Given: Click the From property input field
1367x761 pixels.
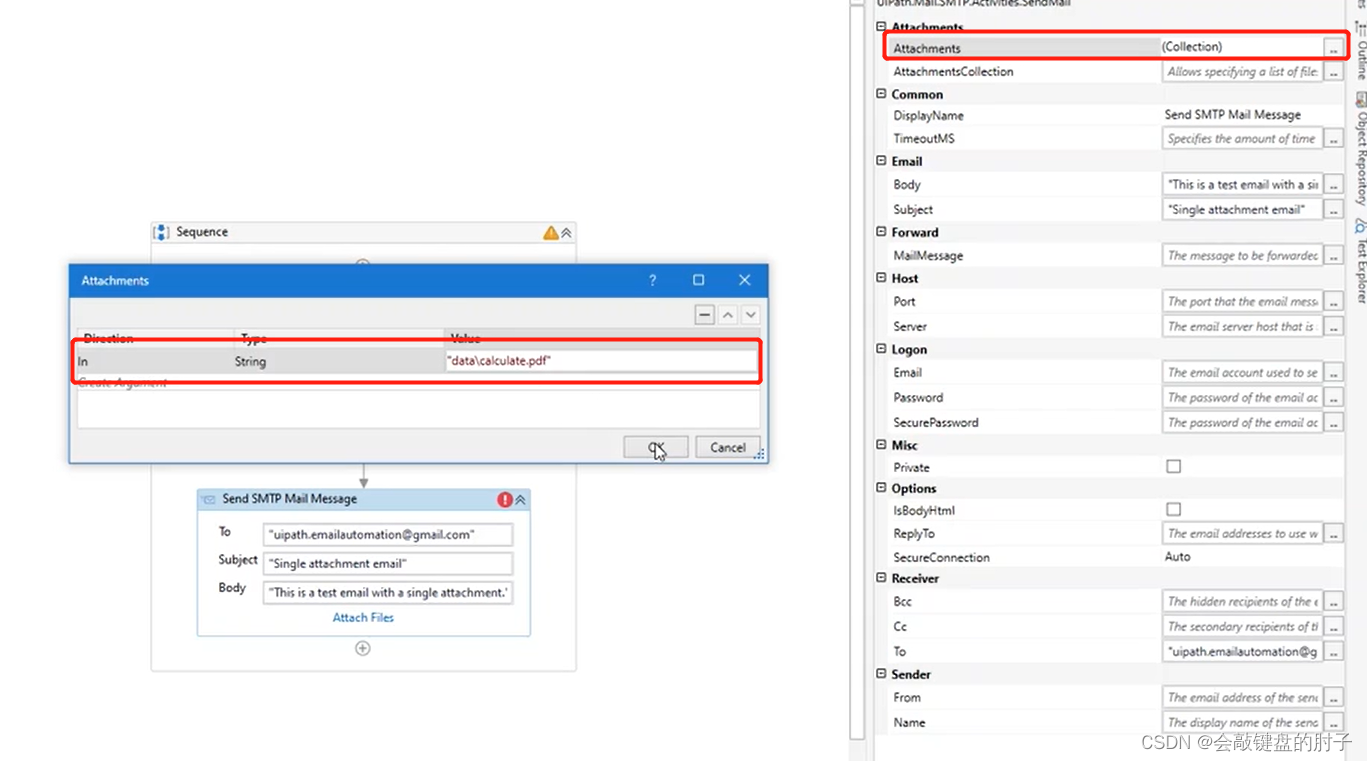Looking at the screenshot, I should click(x=1242, y=697).
